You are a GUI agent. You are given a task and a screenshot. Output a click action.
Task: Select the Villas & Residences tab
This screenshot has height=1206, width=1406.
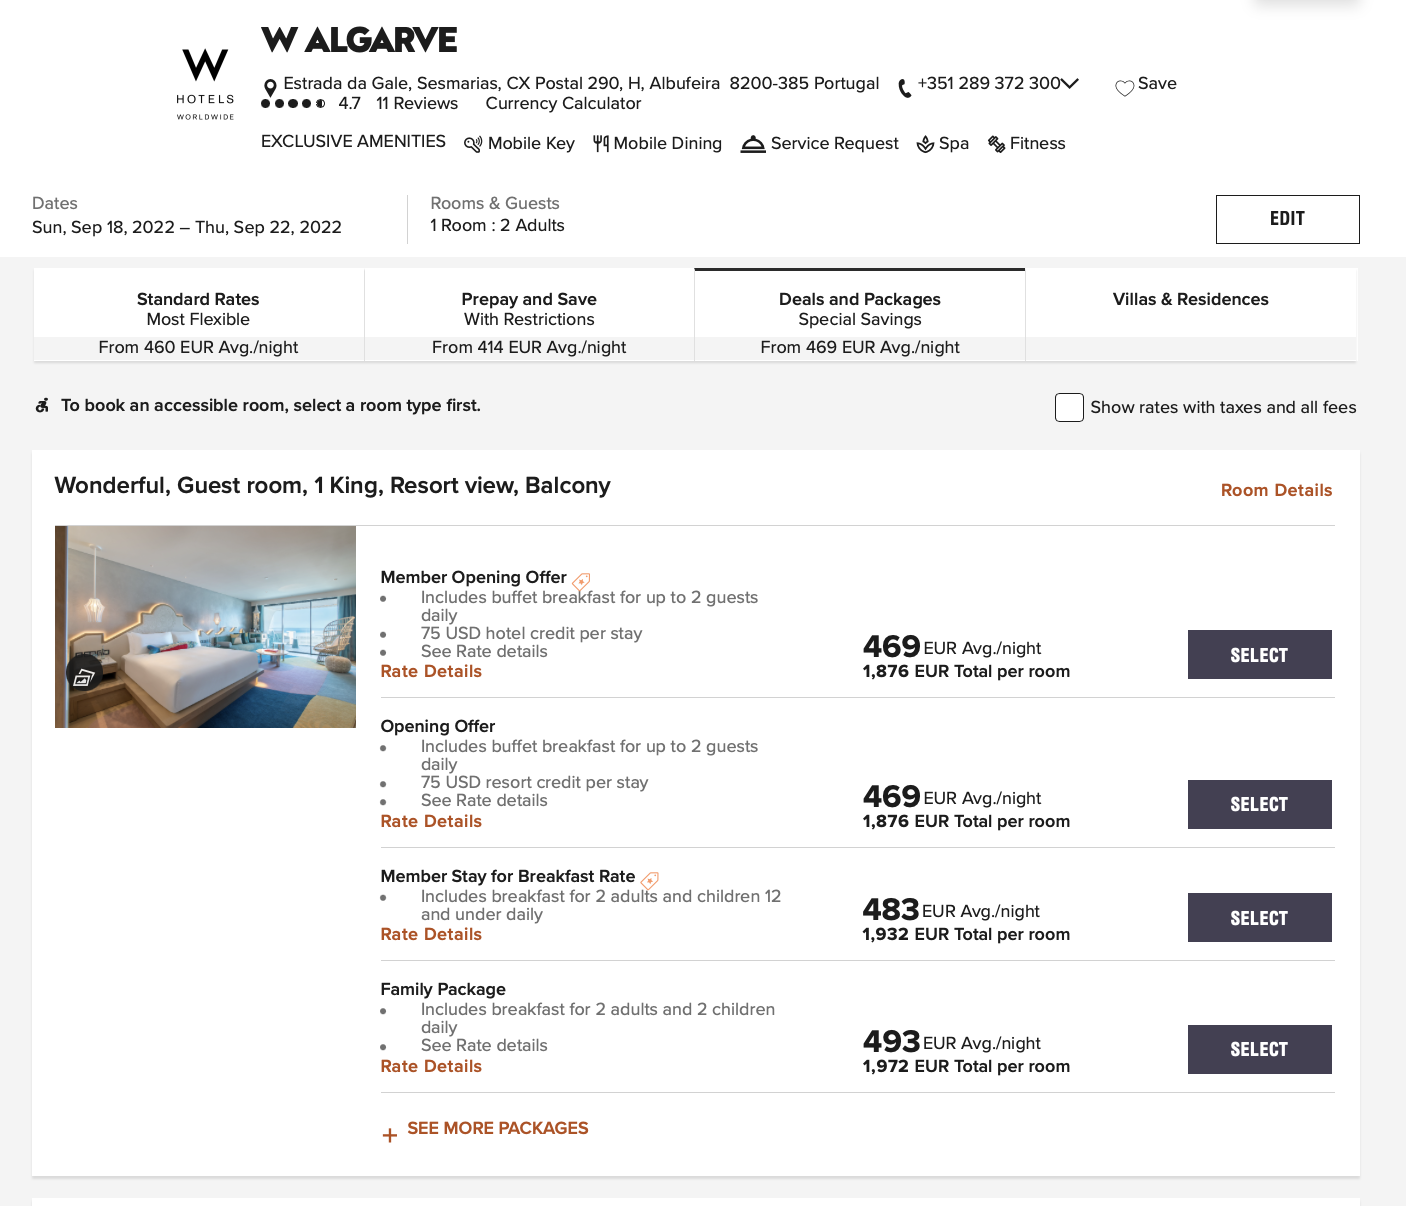1191,314
